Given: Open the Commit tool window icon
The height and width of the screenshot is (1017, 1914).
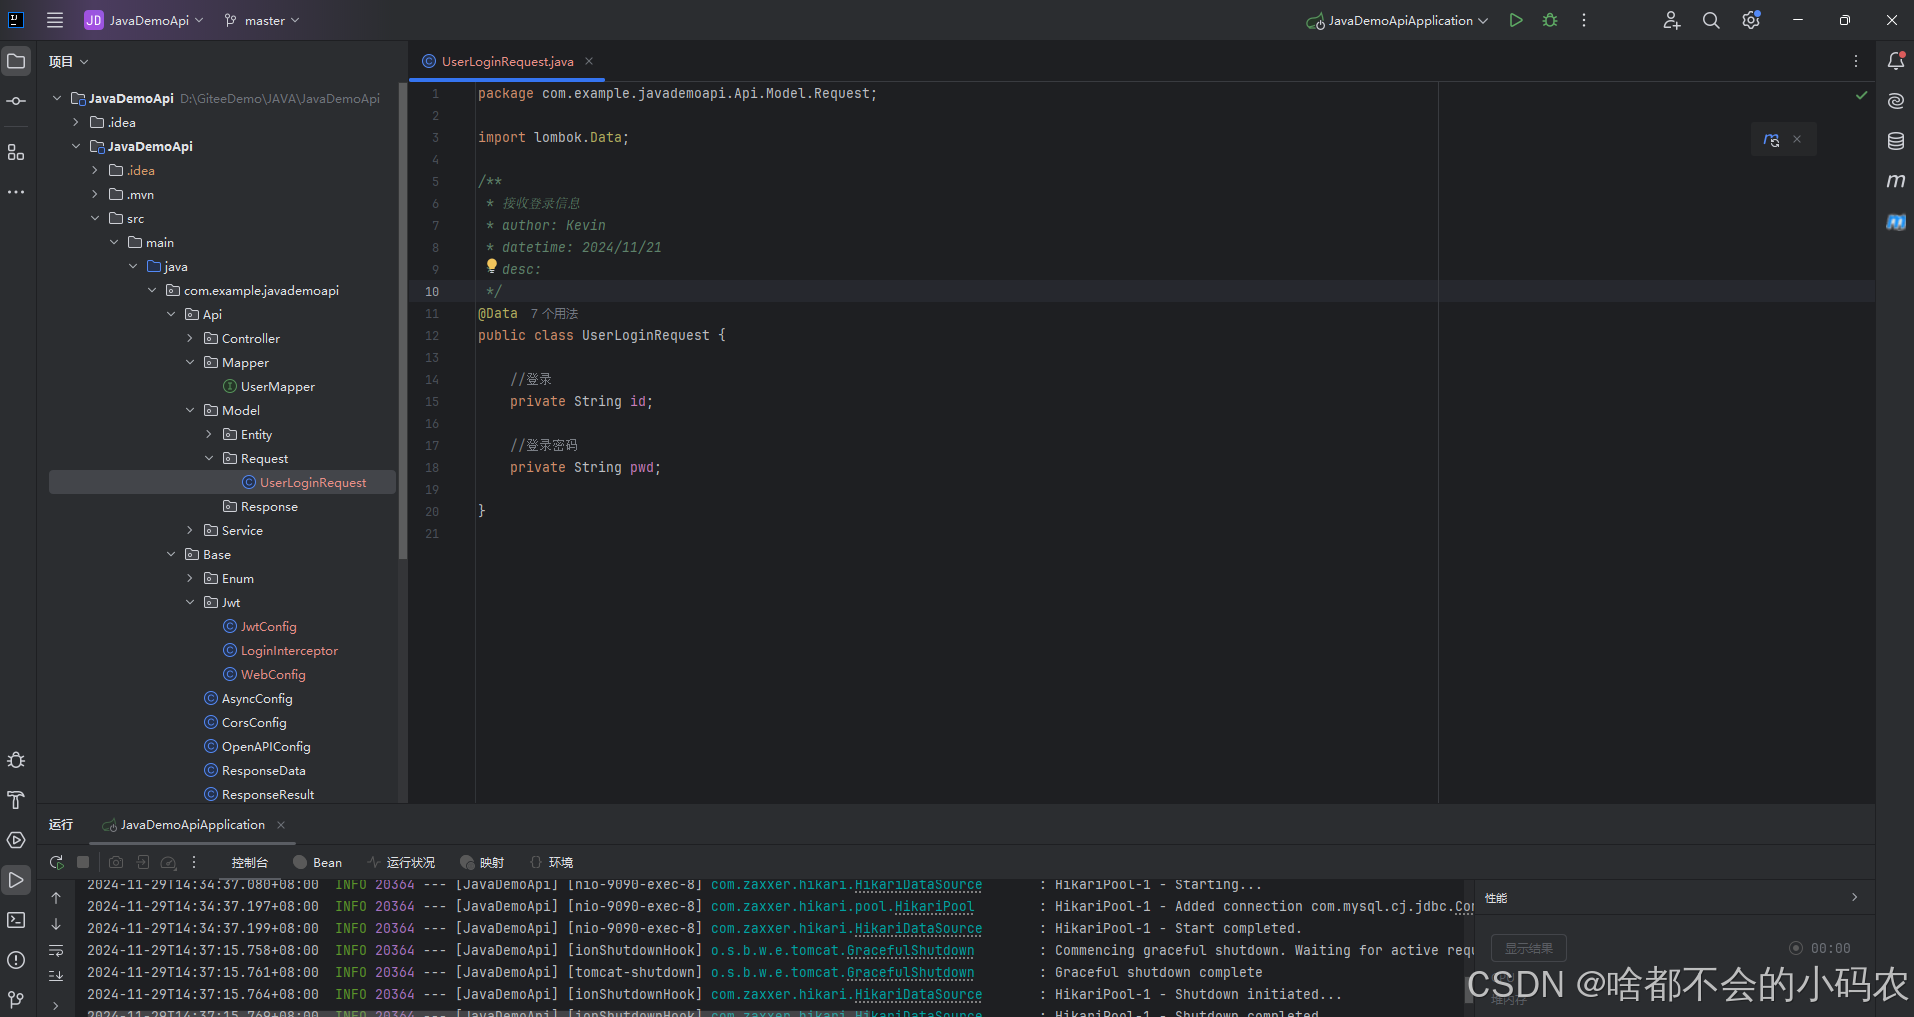Looking at the screenshot, I should (x=16, y=101).
